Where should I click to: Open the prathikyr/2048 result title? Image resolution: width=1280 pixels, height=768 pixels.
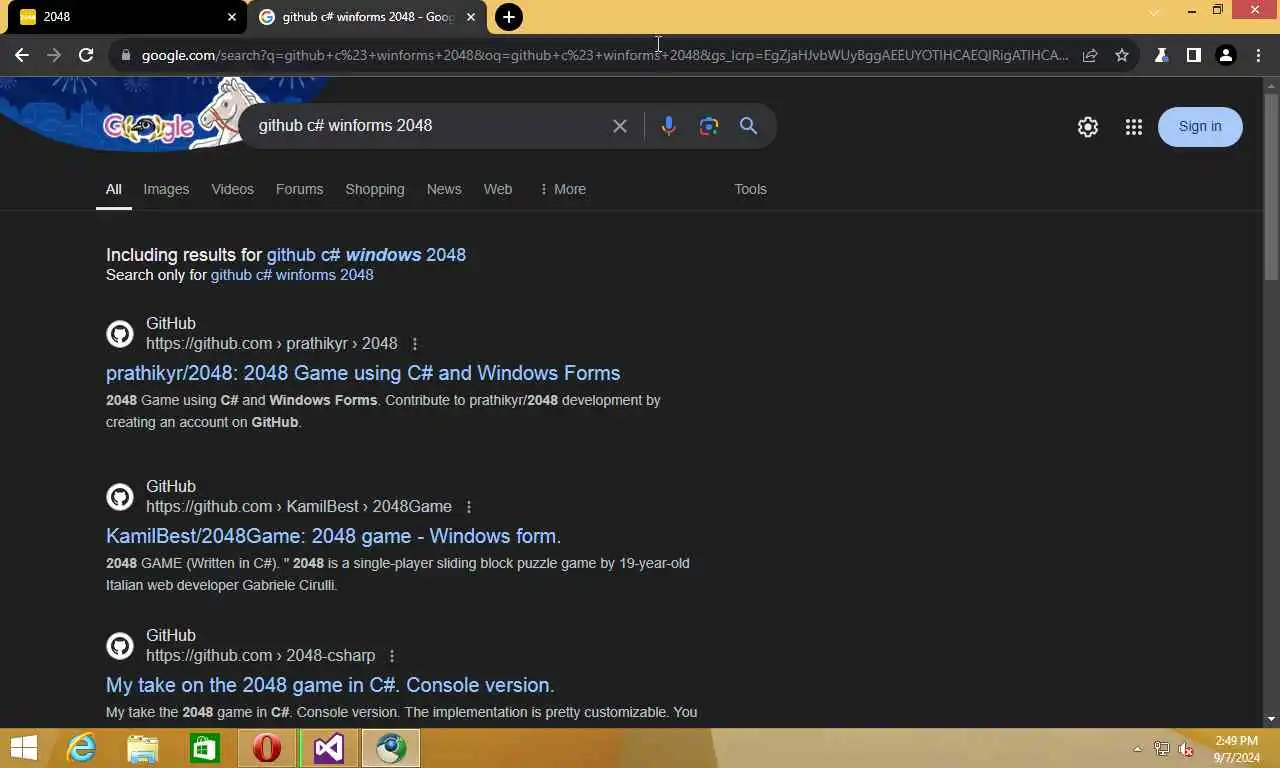(x=363, y=373)
